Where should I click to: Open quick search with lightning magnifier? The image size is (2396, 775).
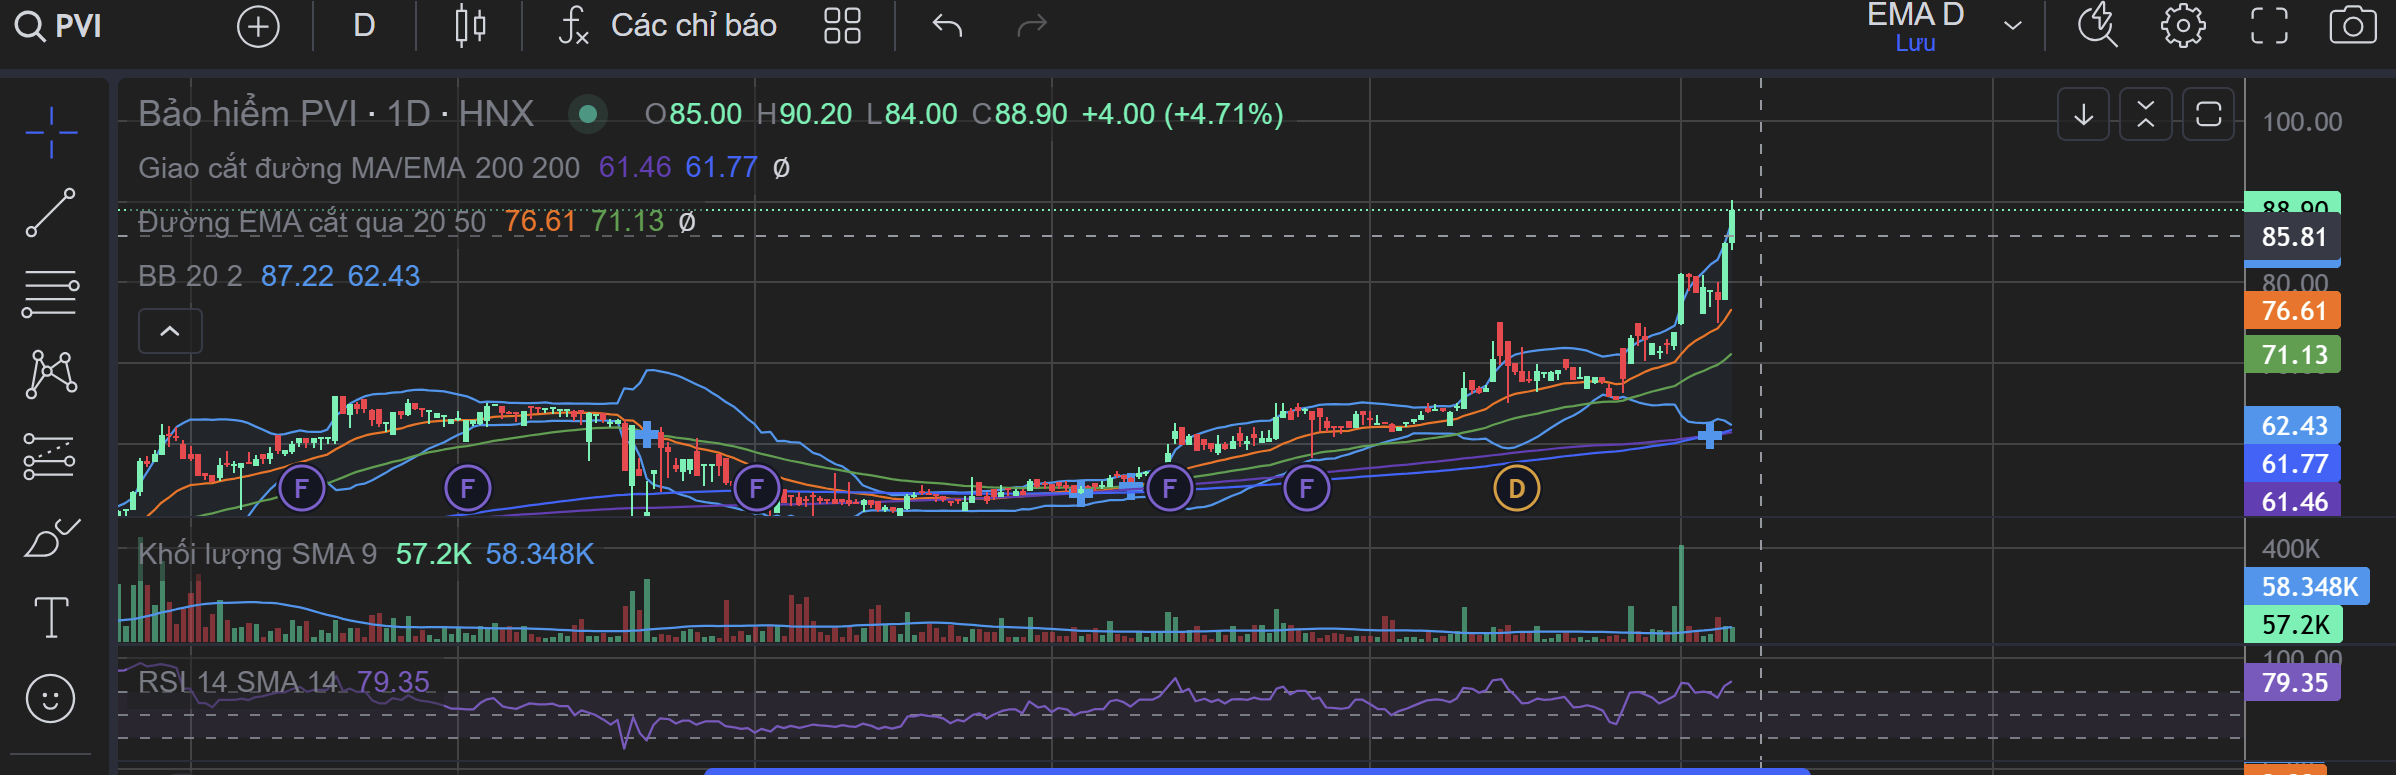point(2098,26)
